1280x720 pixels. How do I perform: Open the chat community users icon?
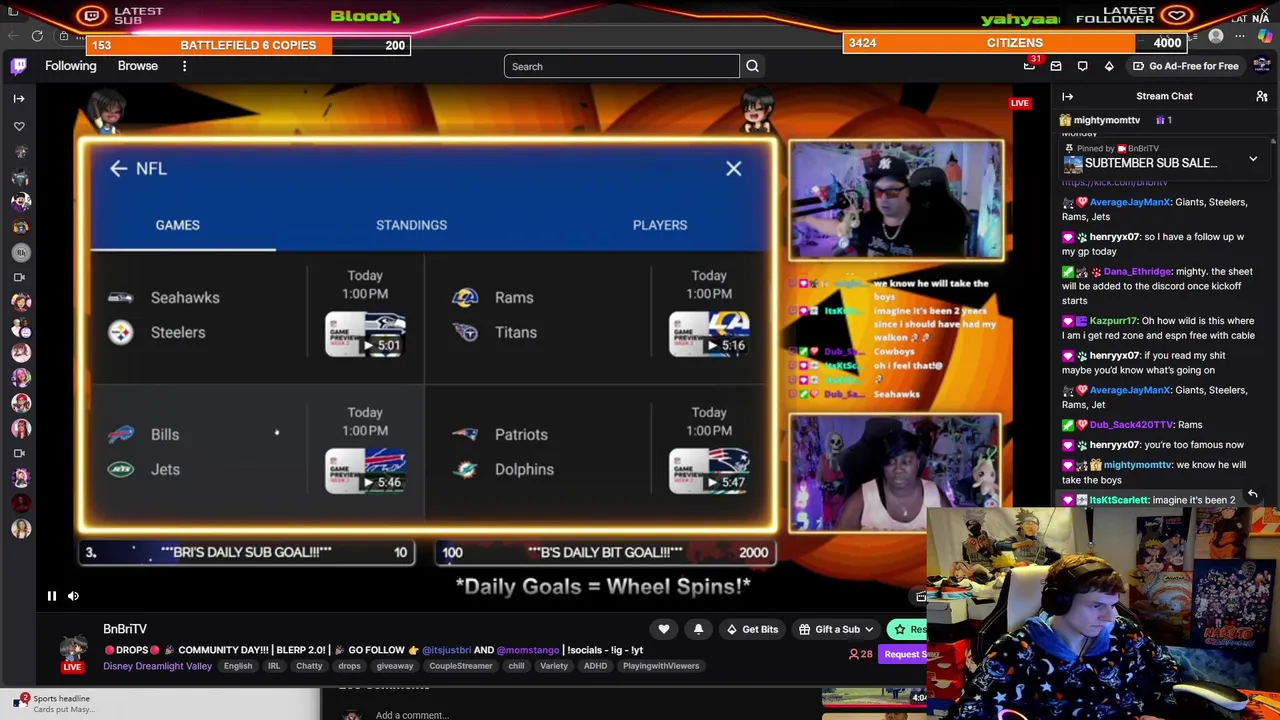(x=1262, y=96)
